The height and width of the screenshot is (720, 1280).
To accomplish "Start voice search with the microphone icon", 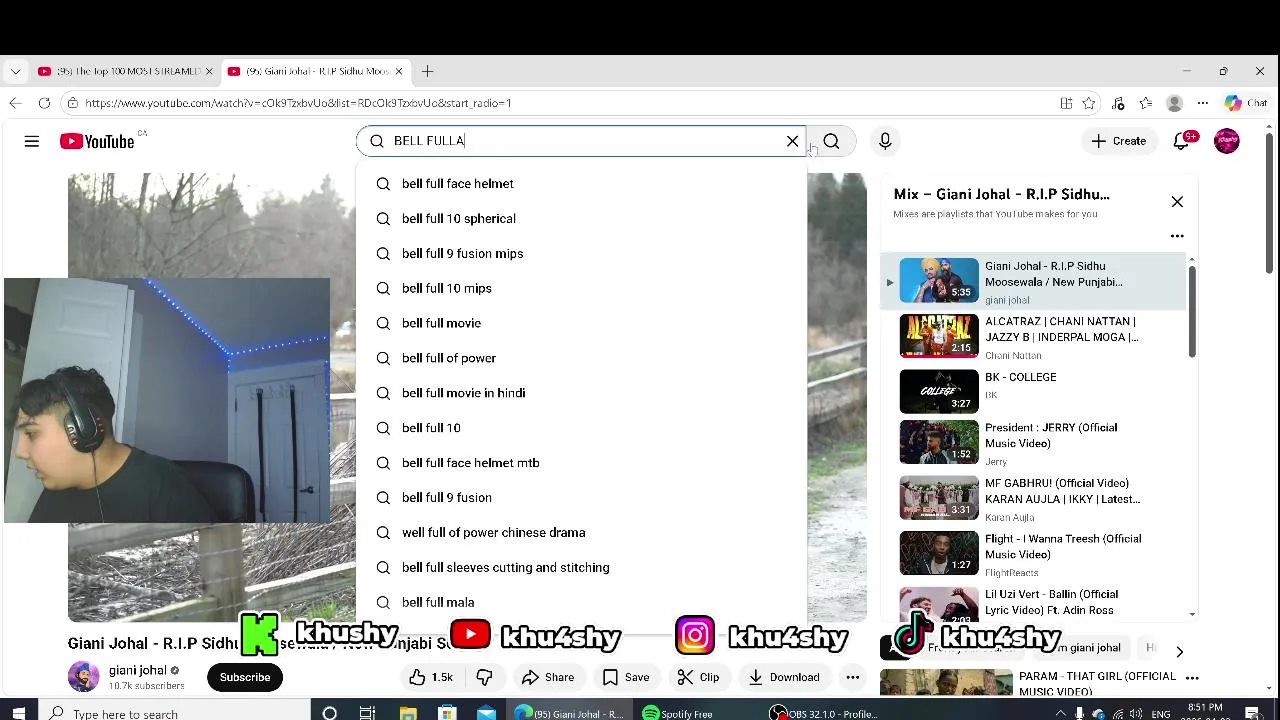I will [x=885, y=141].
